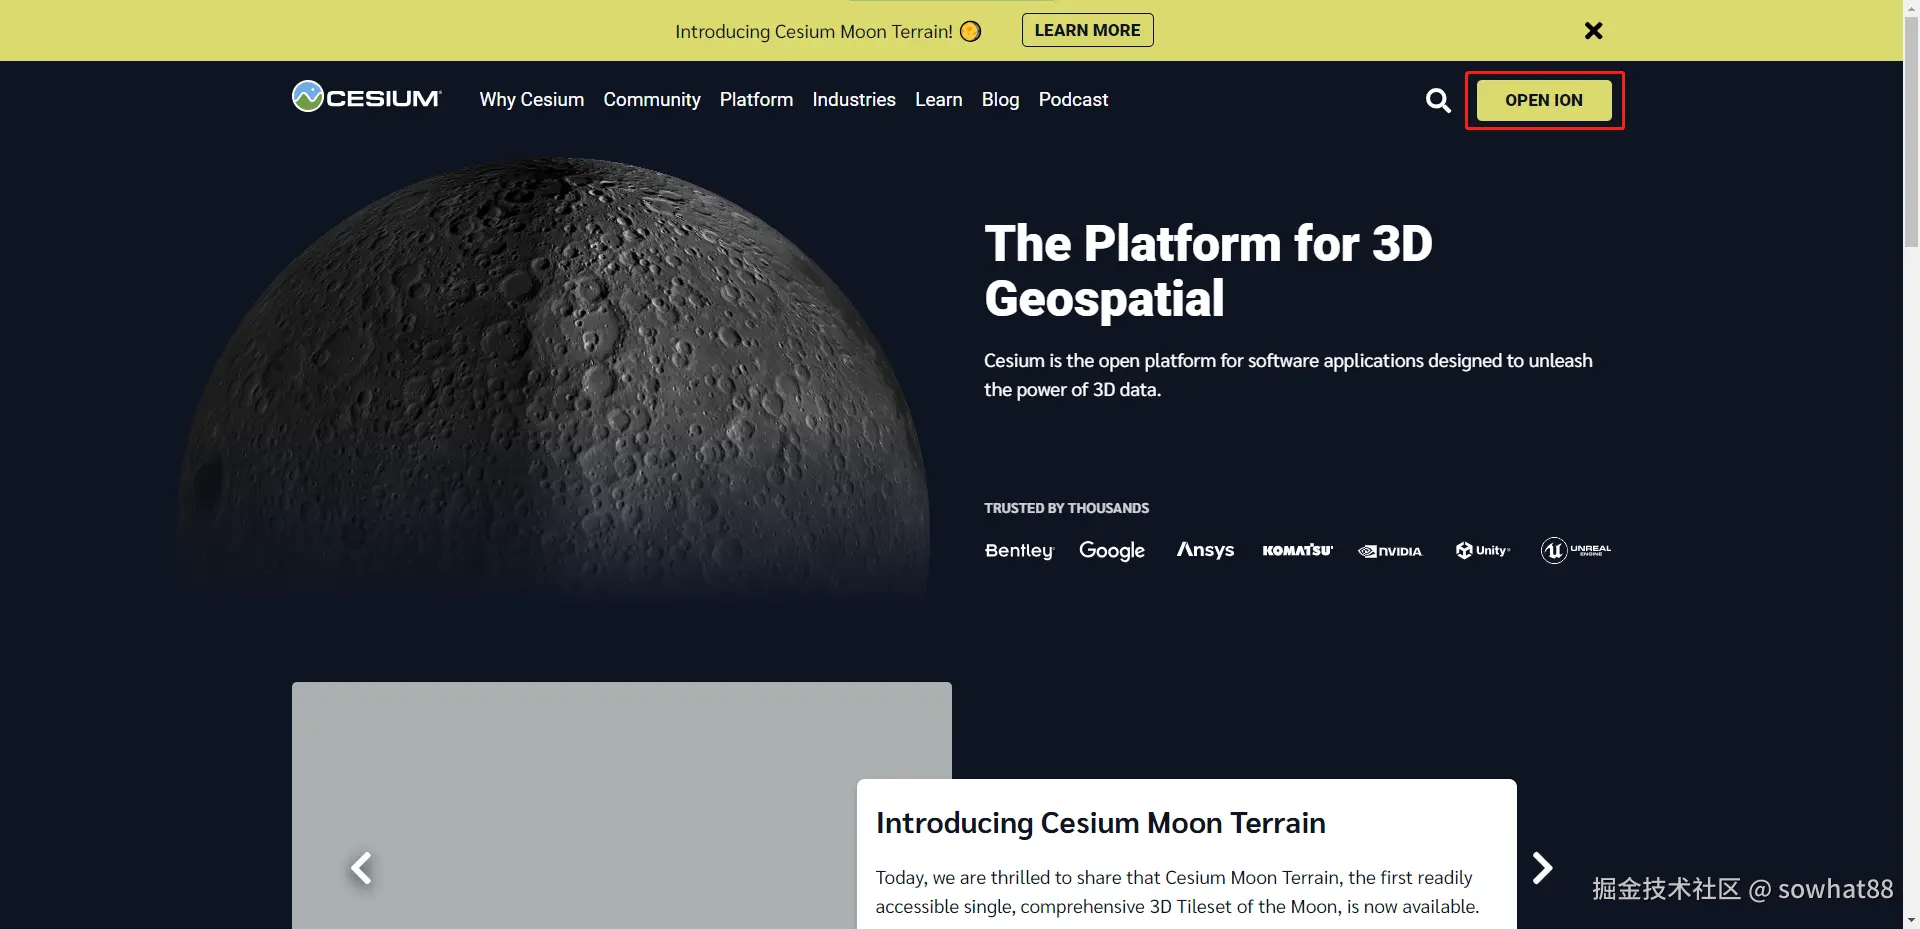Click the Google logo
1920x929 pixels.
pos(1112,551)
